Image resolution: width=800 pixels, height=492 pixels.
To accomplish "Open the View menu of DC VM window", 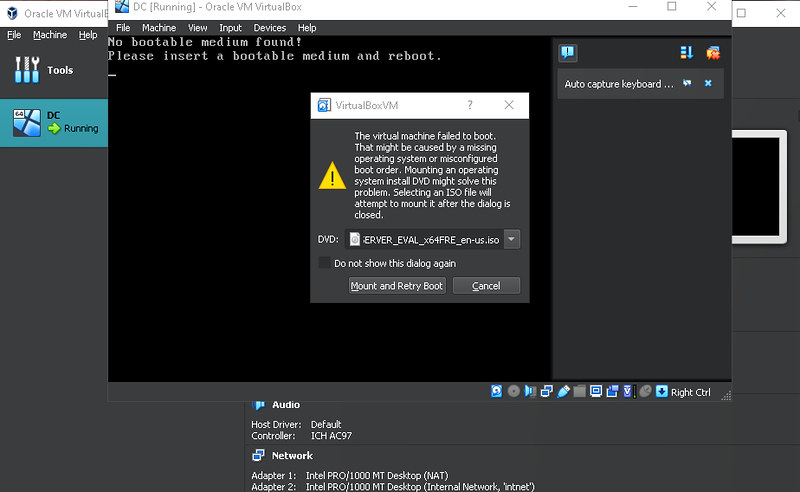I will coord(197,28).
